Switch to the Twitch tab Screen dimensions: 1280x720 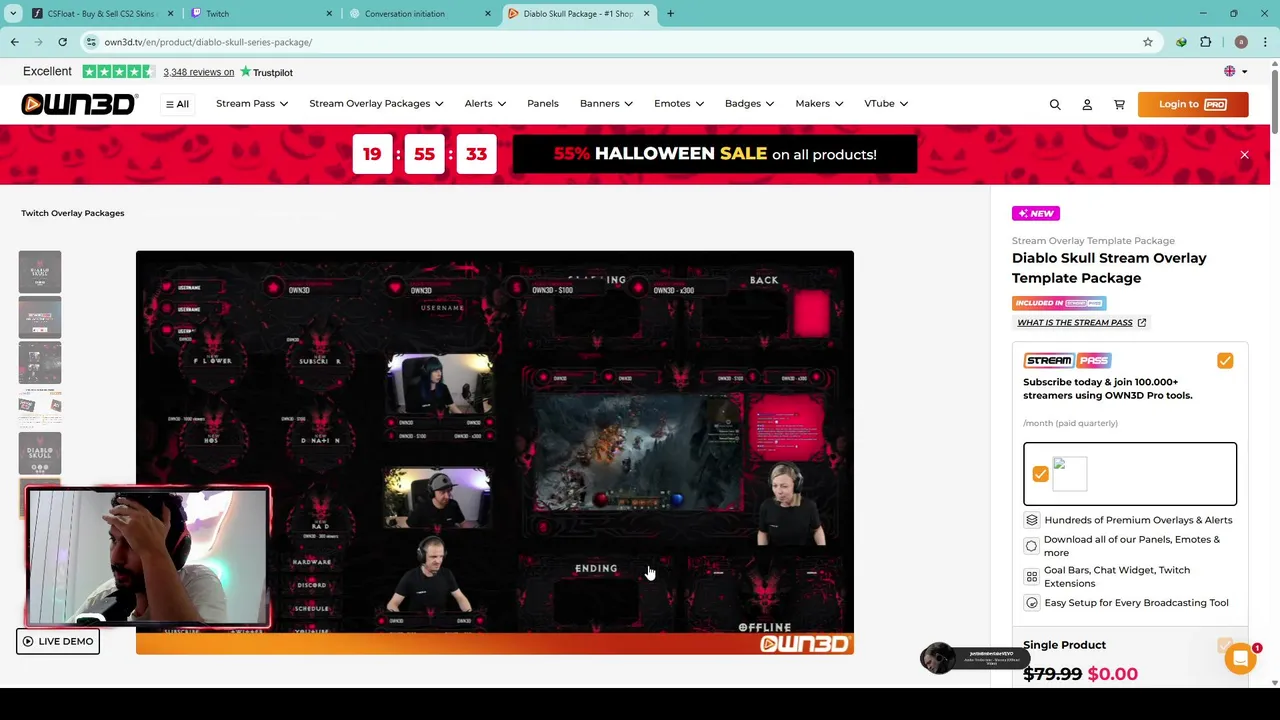pyautogui.click(x=260, y=14)
